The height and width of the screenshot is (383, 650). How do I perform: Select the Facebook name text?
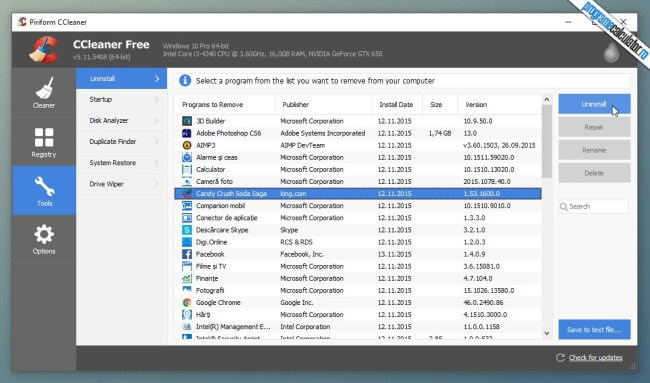(x=210, y=254)
